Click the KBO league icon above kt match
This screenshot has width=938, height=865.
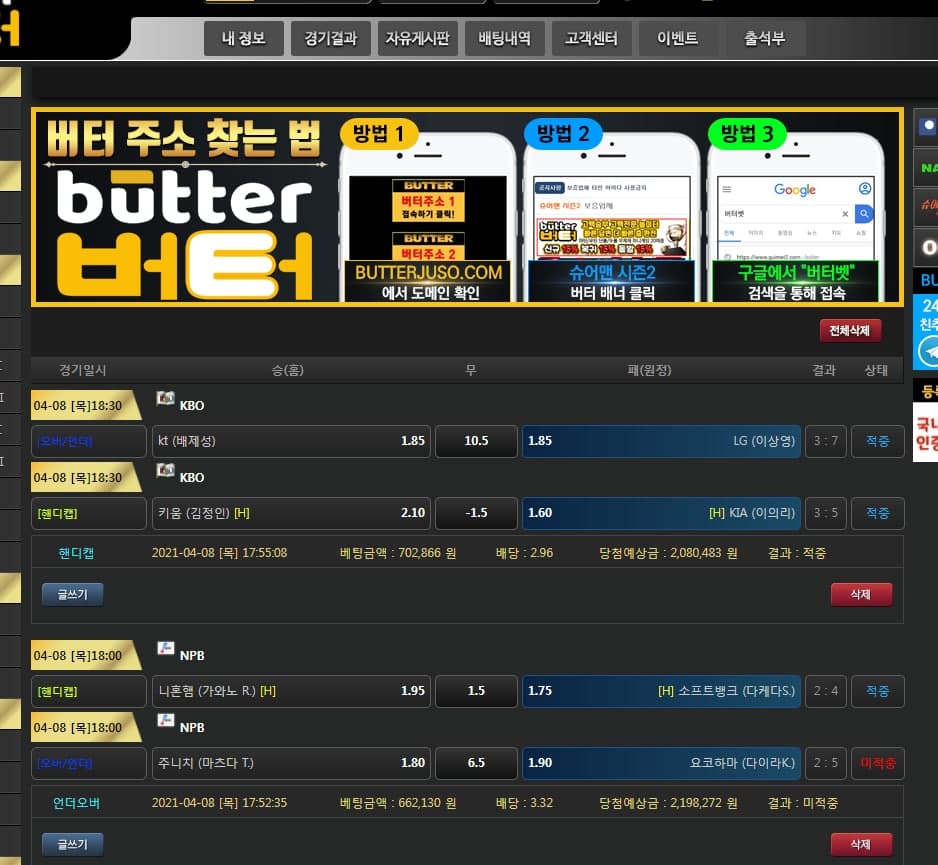coord(166,399)
